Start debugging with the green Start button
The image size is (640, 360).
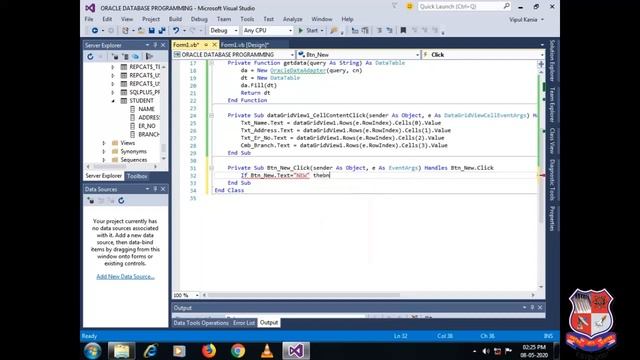[x=309, y=31]
